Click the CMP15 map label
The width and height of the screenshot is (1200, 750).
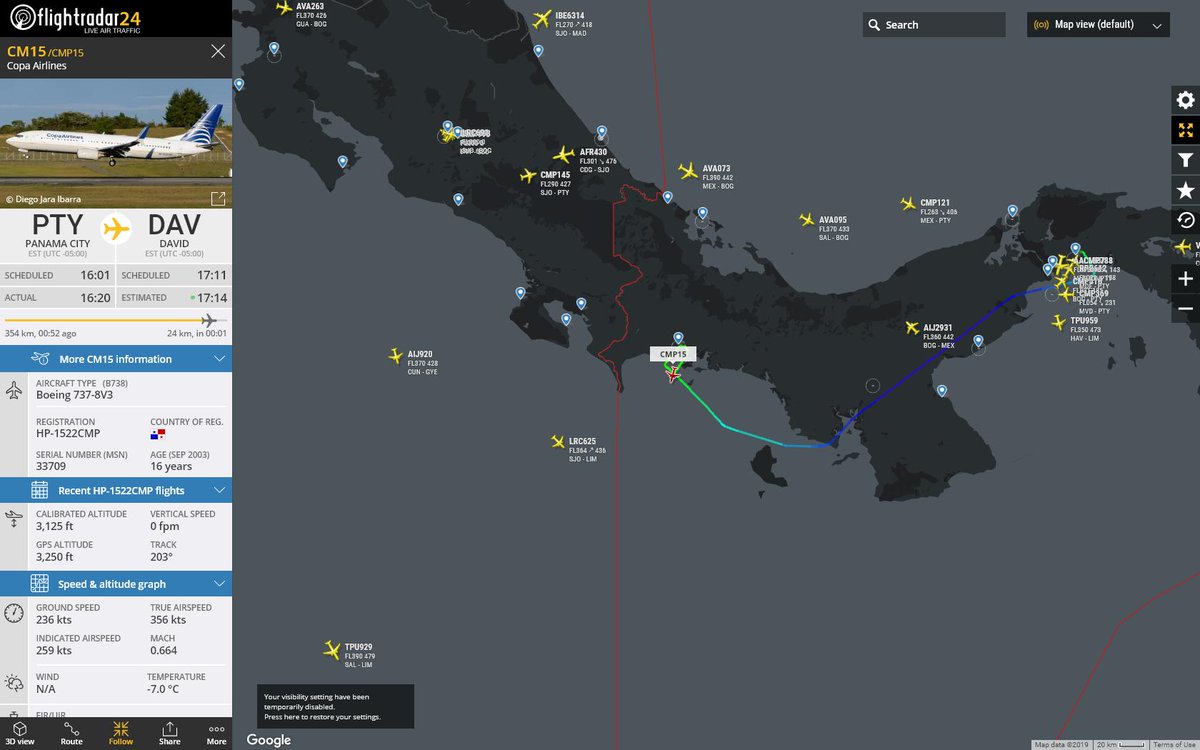[x=673, y=354]
